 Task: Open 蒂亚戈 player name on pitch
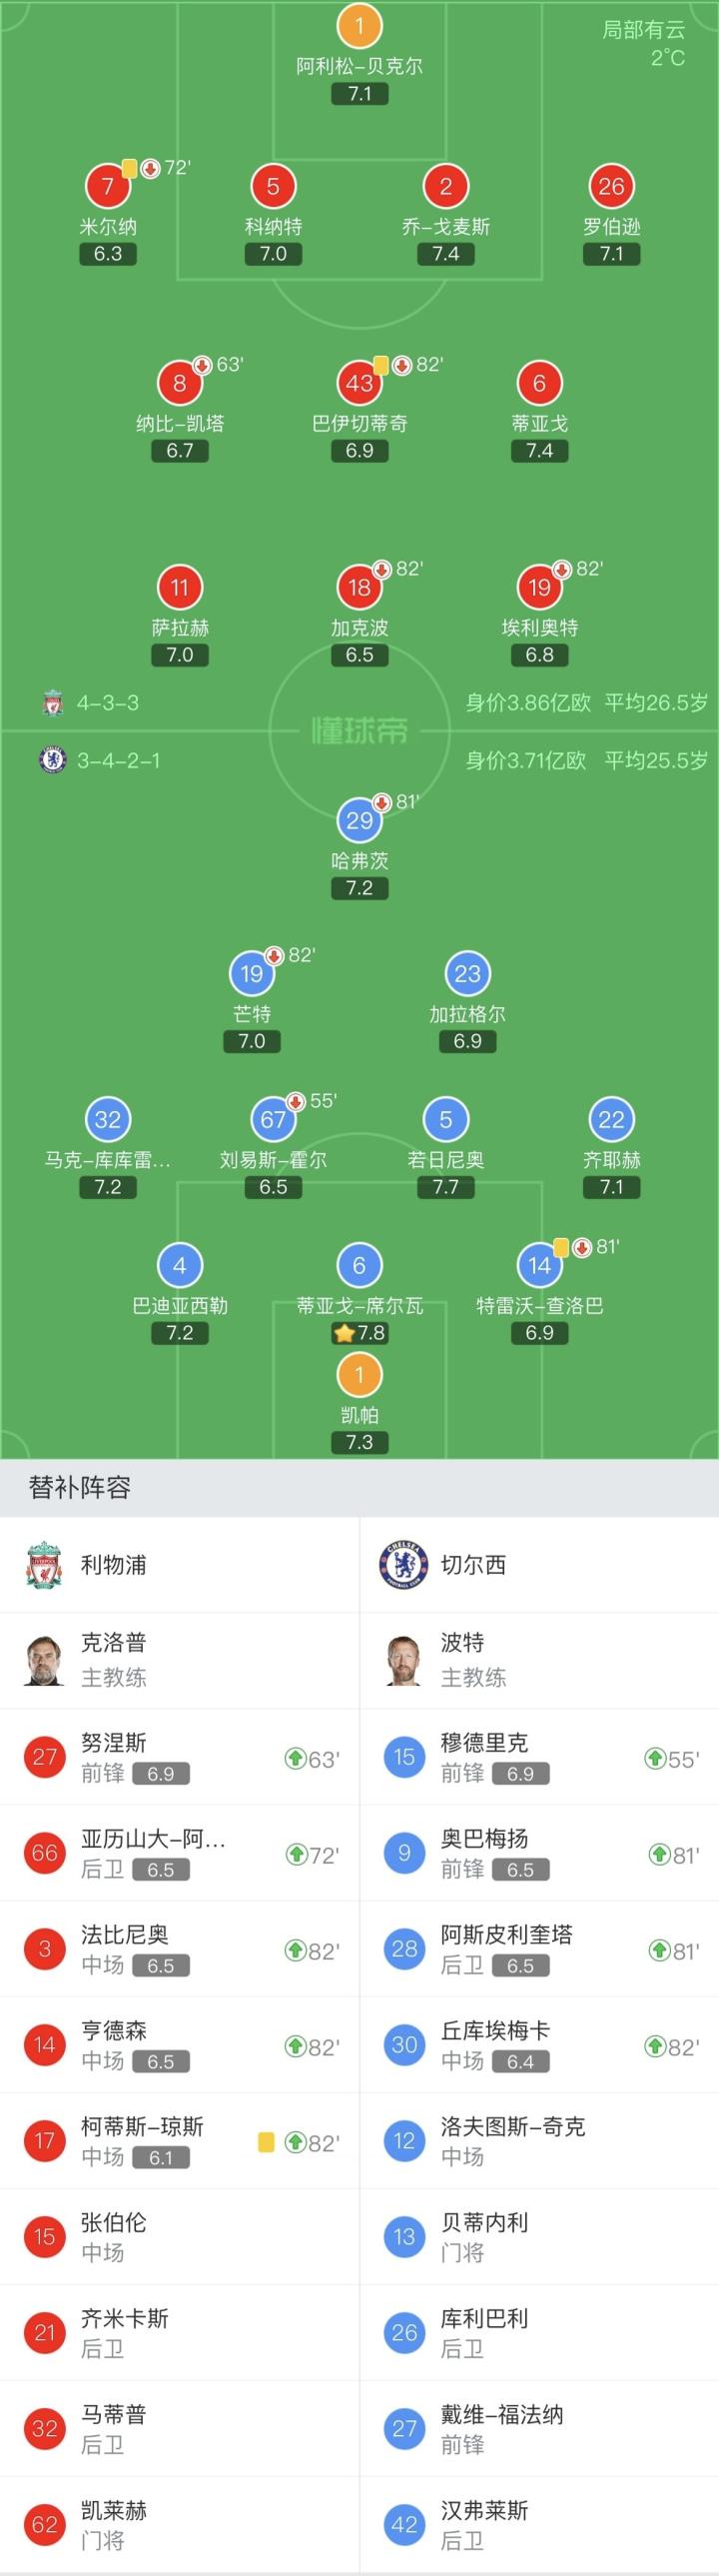pyautogui.click(x=539, y=423)
